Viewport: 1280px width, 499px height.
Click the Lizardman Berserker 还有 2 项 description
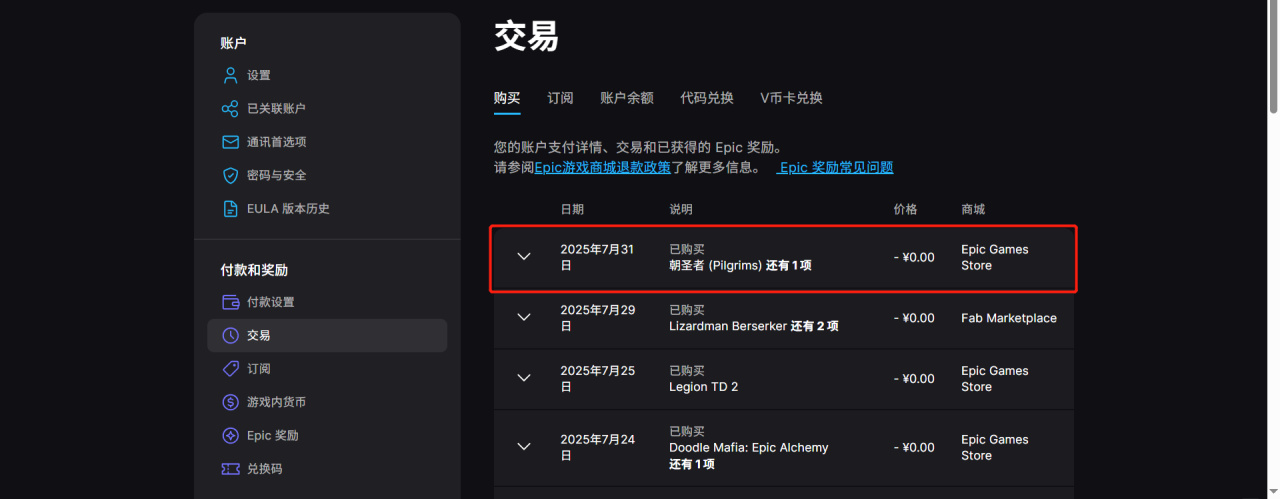pyautogui.click(x=754, y=326)
